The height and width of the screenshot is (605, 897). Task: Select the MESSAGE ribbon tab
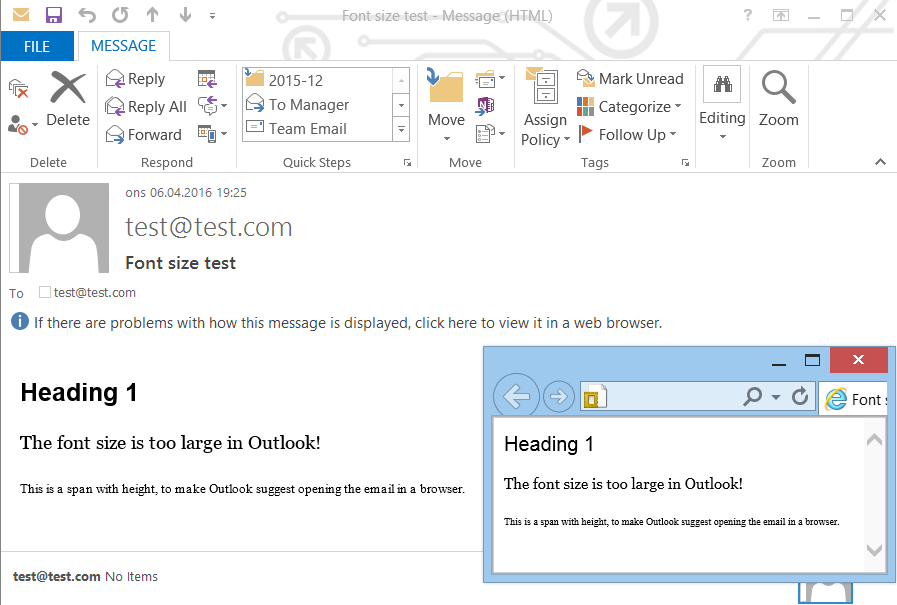click(123, 46)
